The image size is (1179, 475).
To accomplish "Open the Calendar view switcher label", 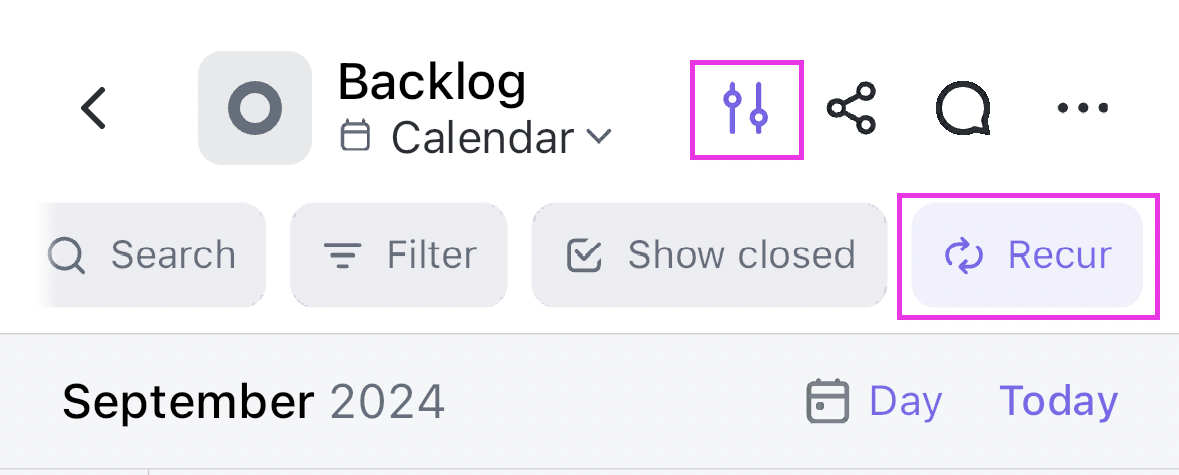I will pos(483,138).
